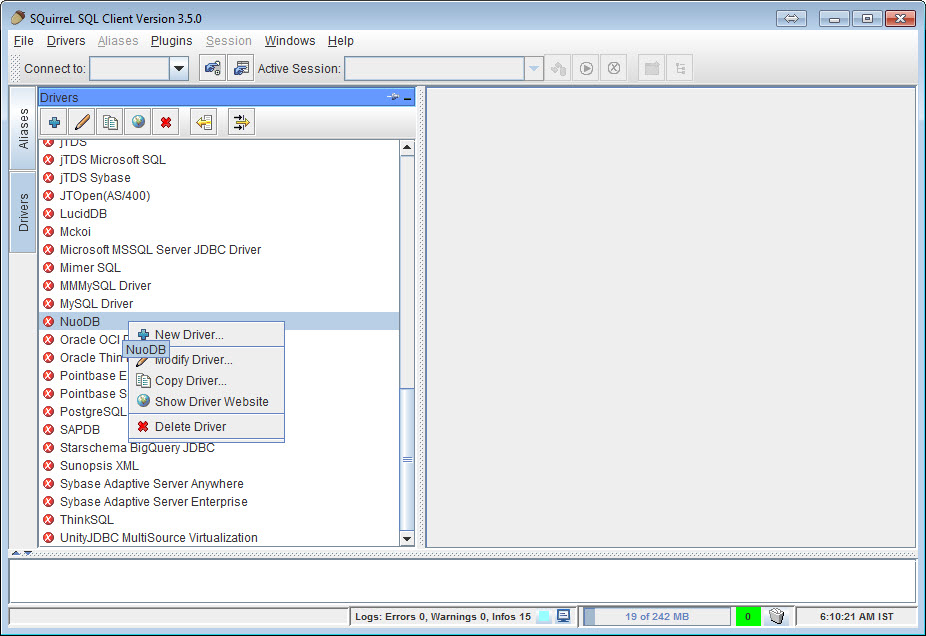Click the red status icon next to NuoDB
This screenshot has height=636, width=926.
[49, 322]
